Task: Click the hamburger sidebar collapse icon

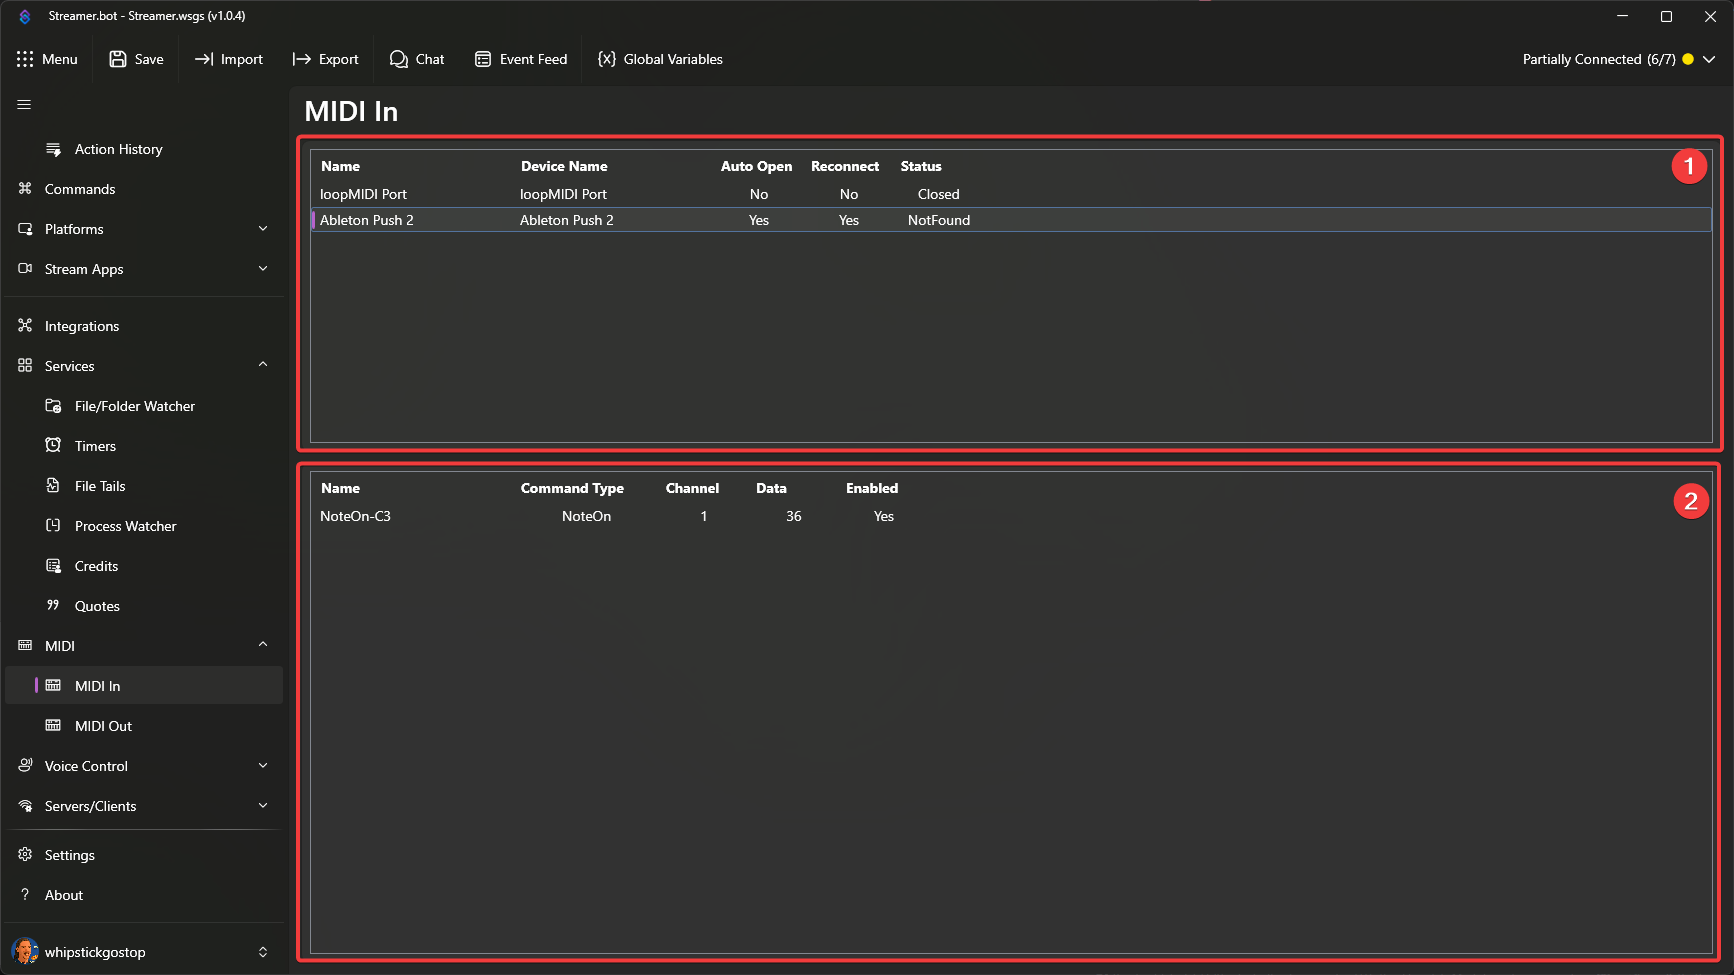Action: point(24,105)
